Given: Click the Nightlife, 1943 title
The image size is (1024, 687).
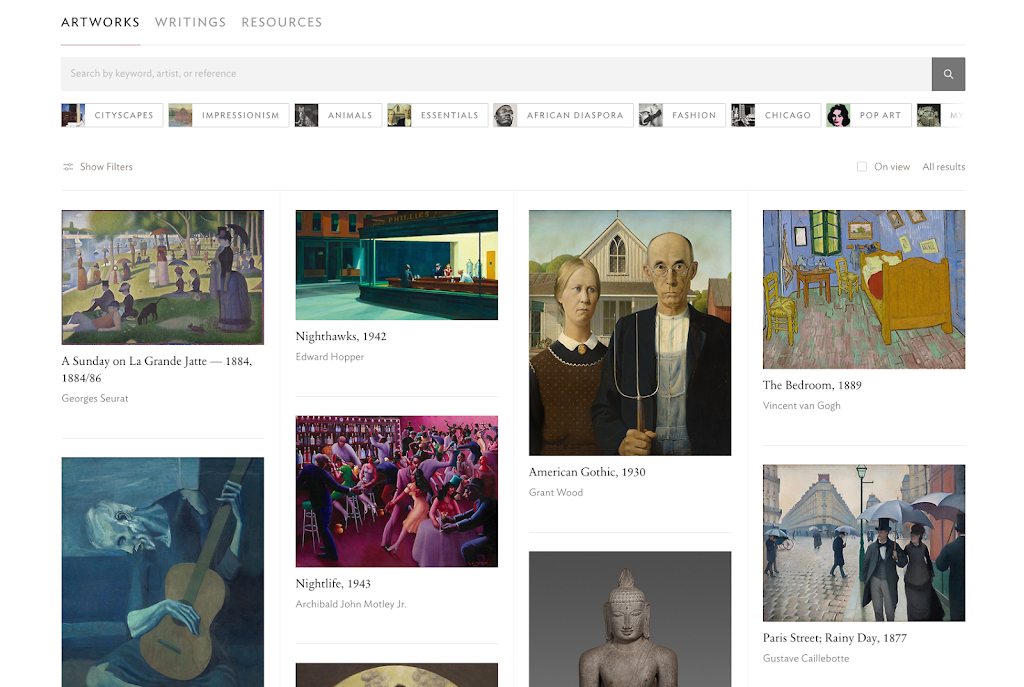Looking at the screenshot, I should 333,584.
